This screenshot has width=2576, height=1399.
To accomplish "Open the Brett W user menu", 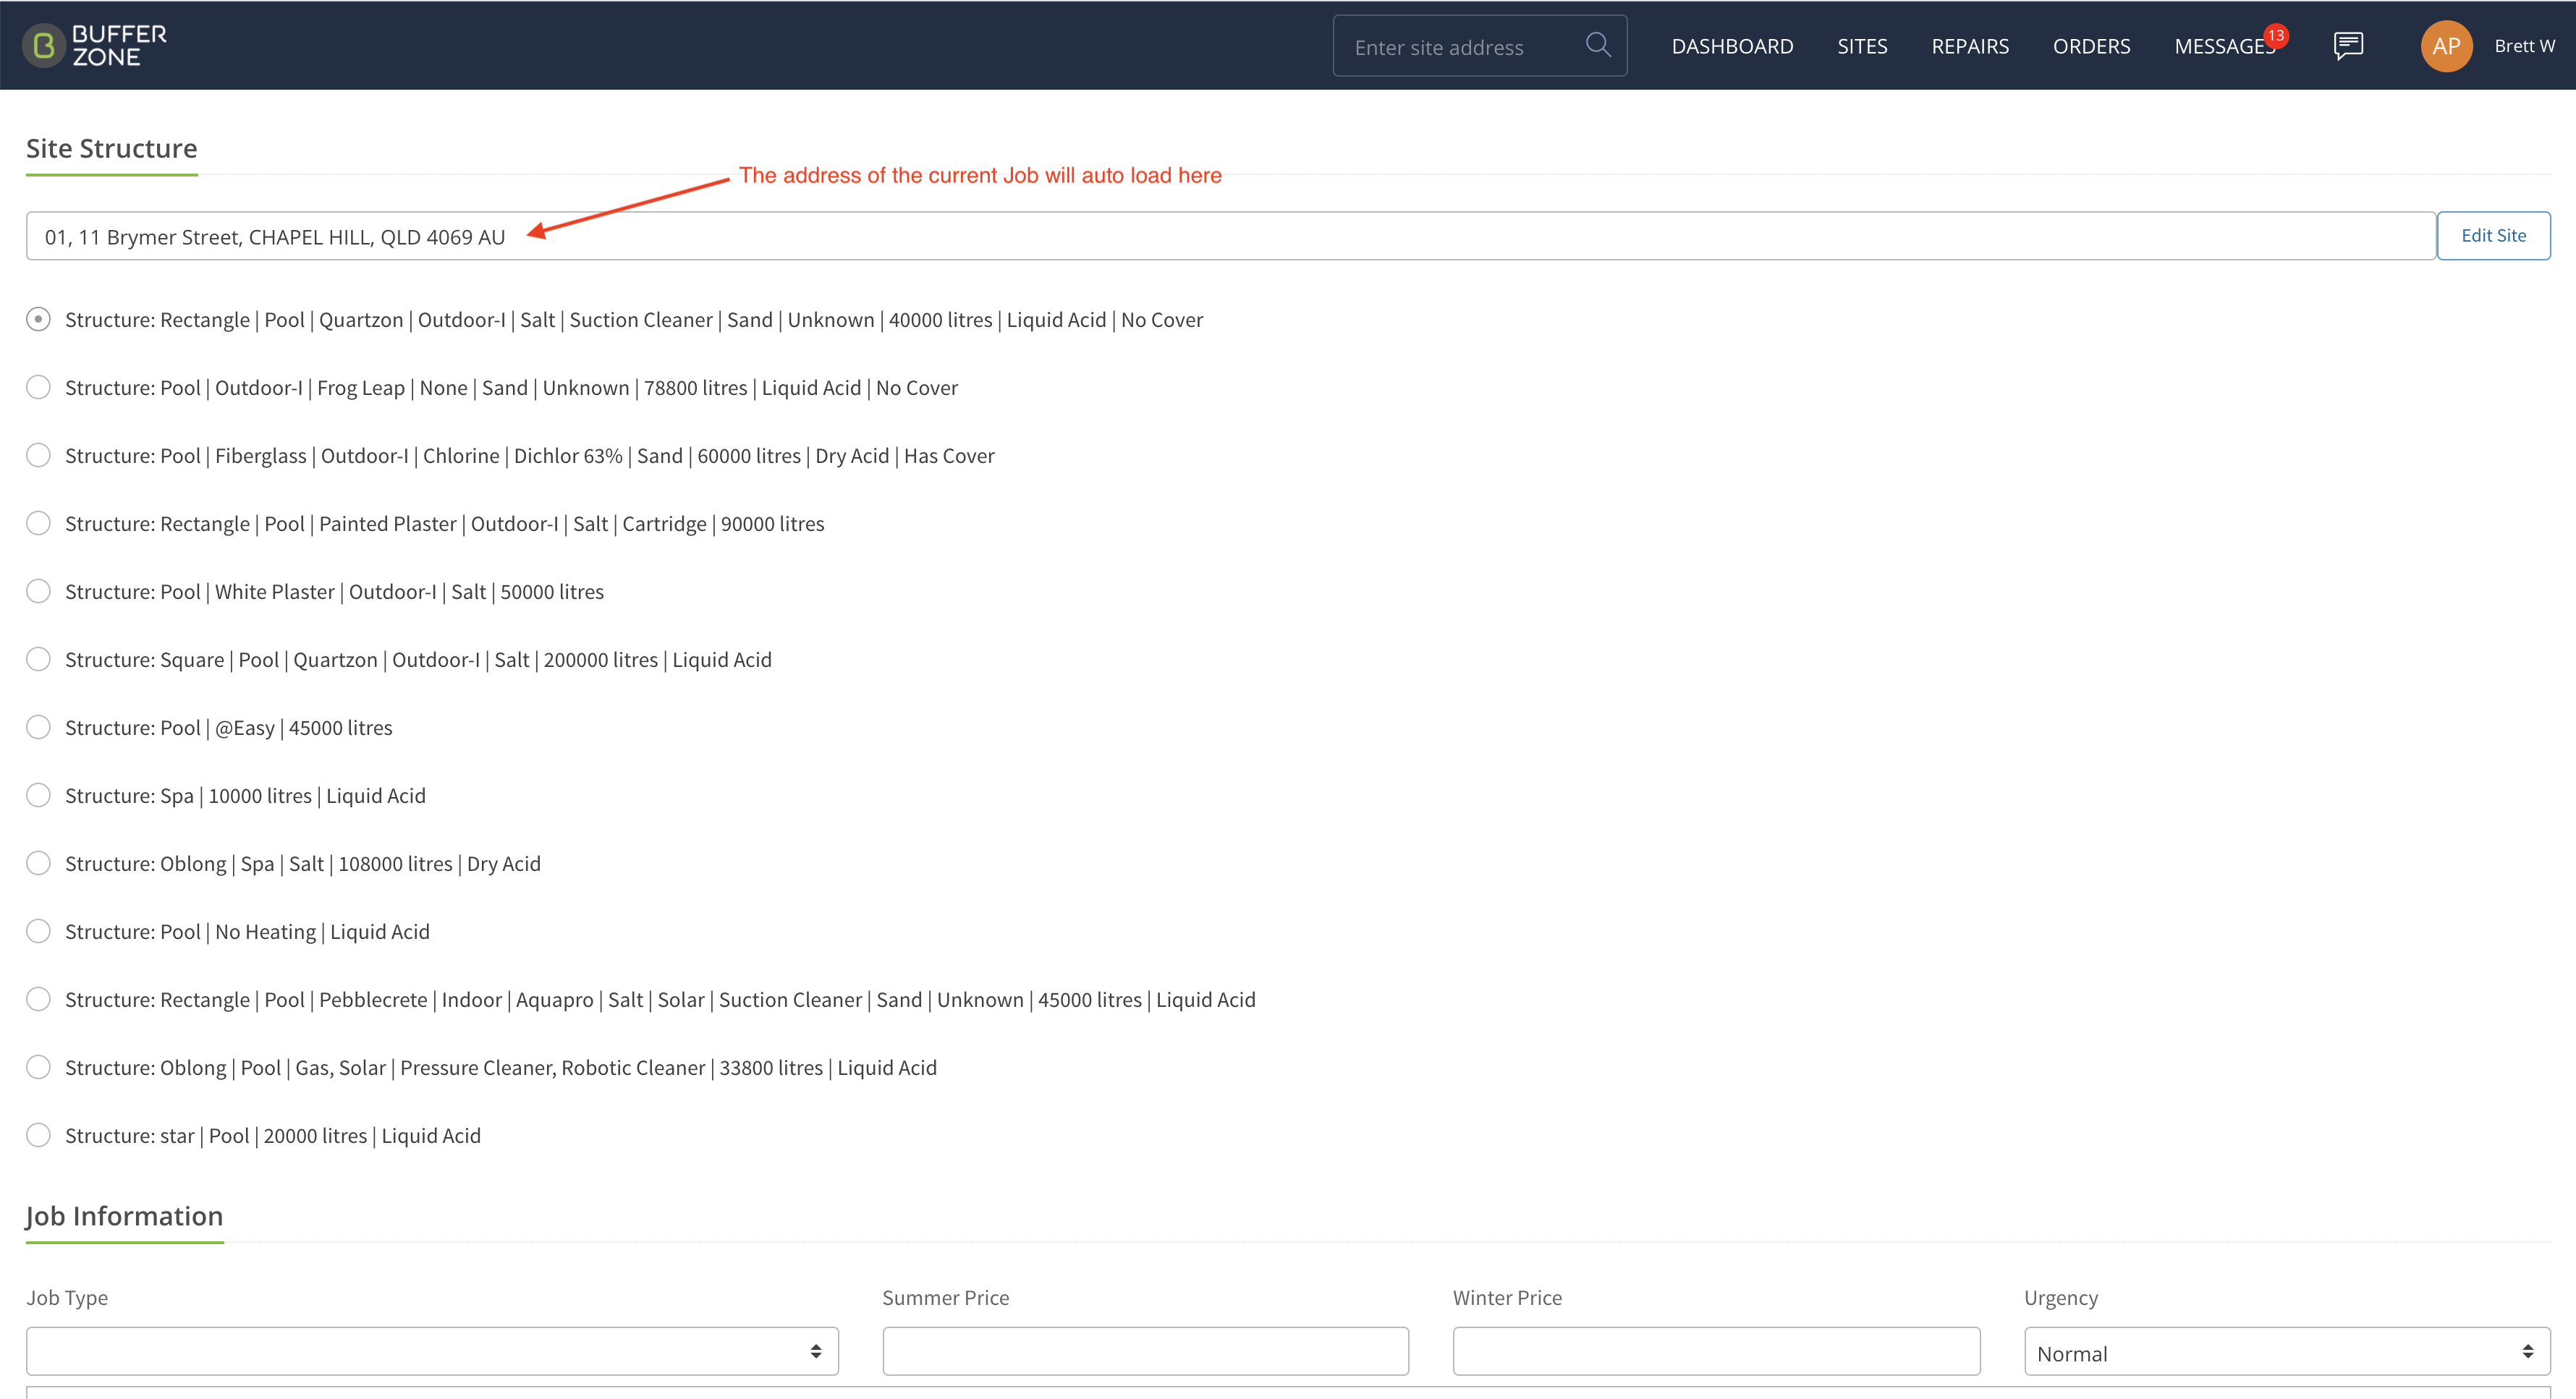I will pyautogui.click(x=2524, y=46).
